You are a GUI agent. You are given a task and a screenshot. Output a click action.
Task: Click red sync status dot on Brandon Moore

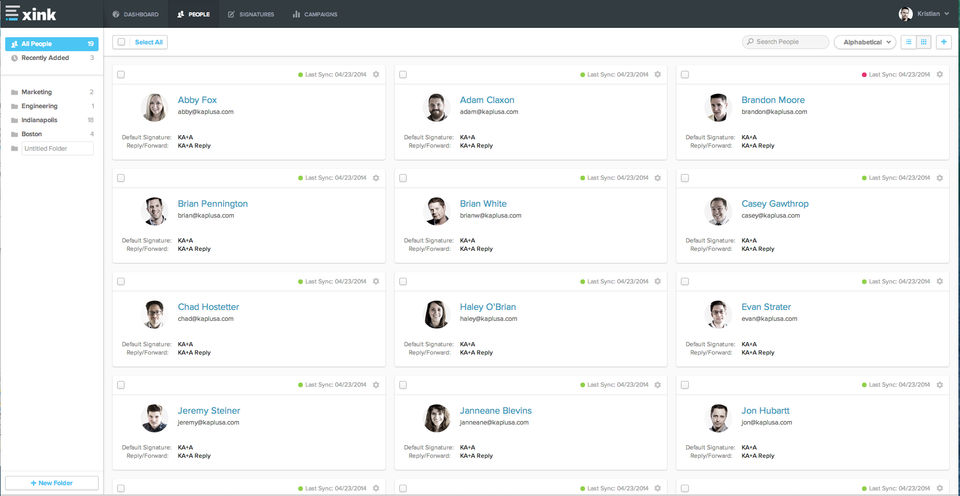(864, 75)
